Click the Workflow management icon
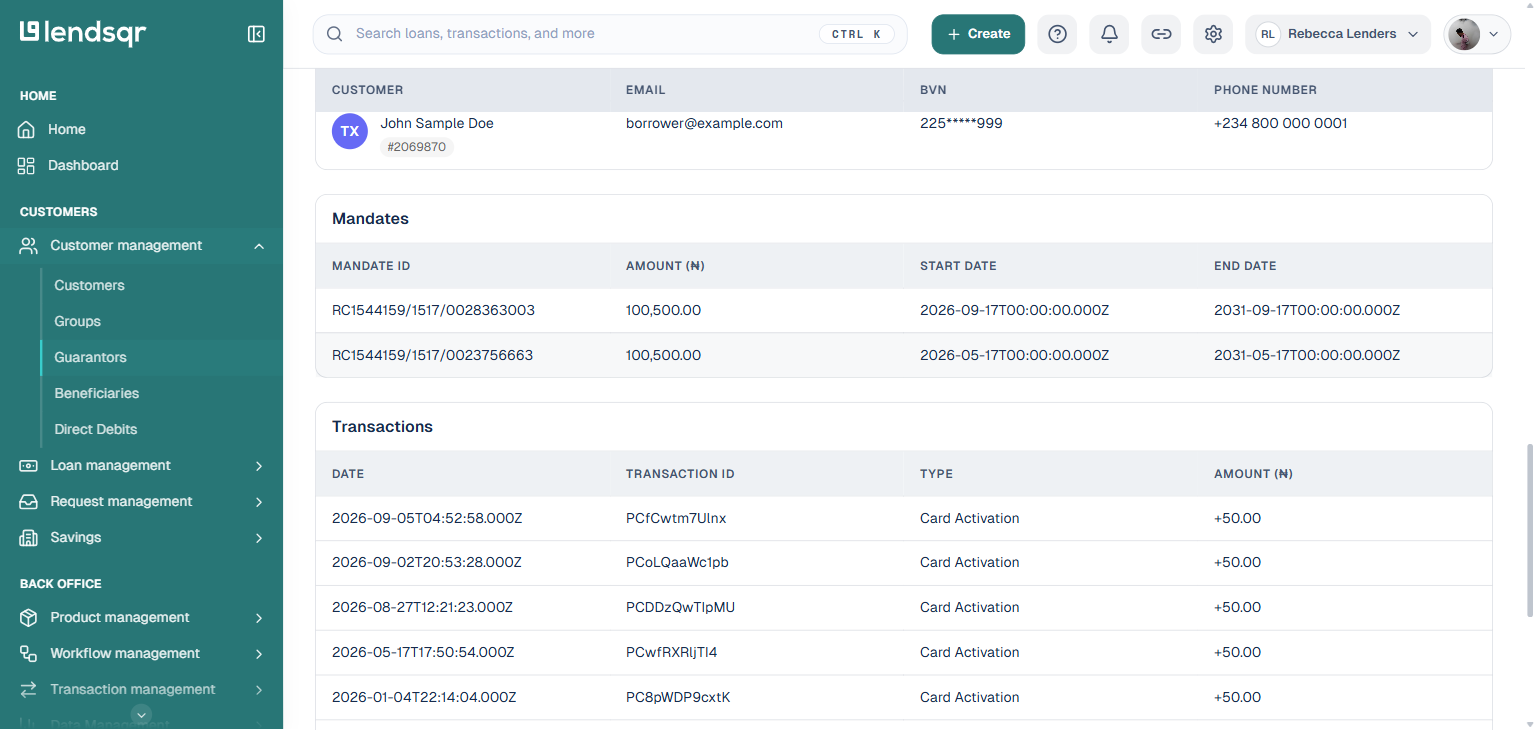1535x730 pixels. 29,654
